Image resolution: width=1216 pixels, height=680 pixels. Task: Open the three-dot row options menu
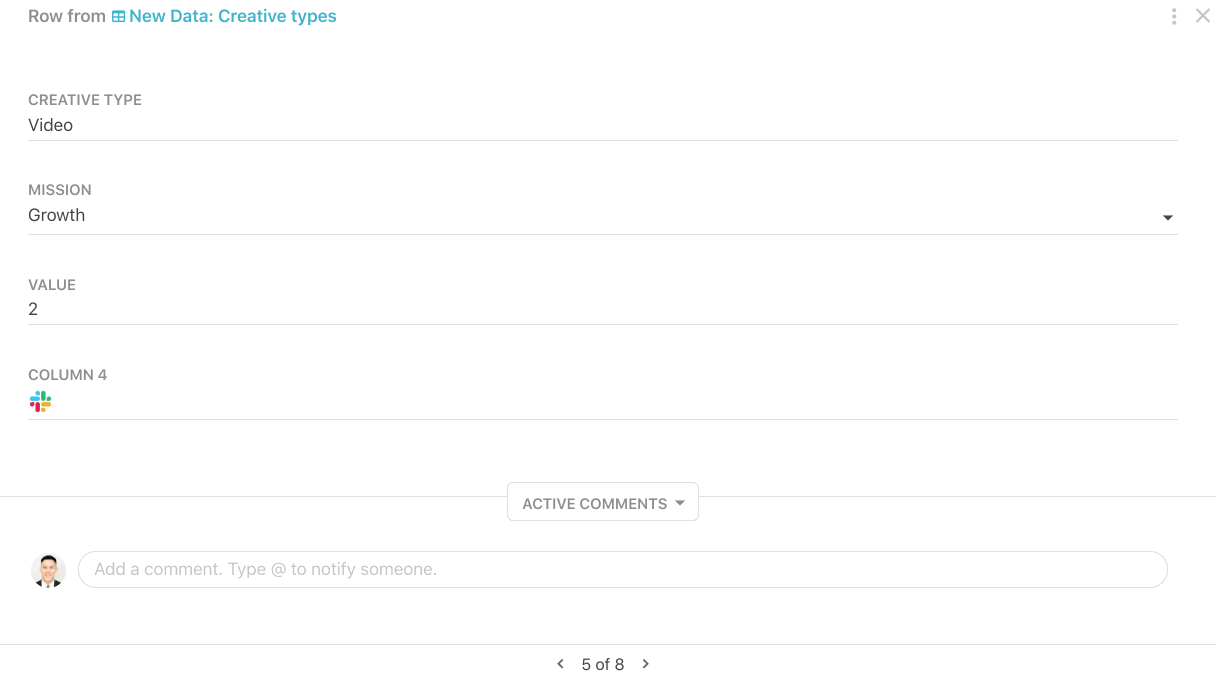click(1174, 17)
